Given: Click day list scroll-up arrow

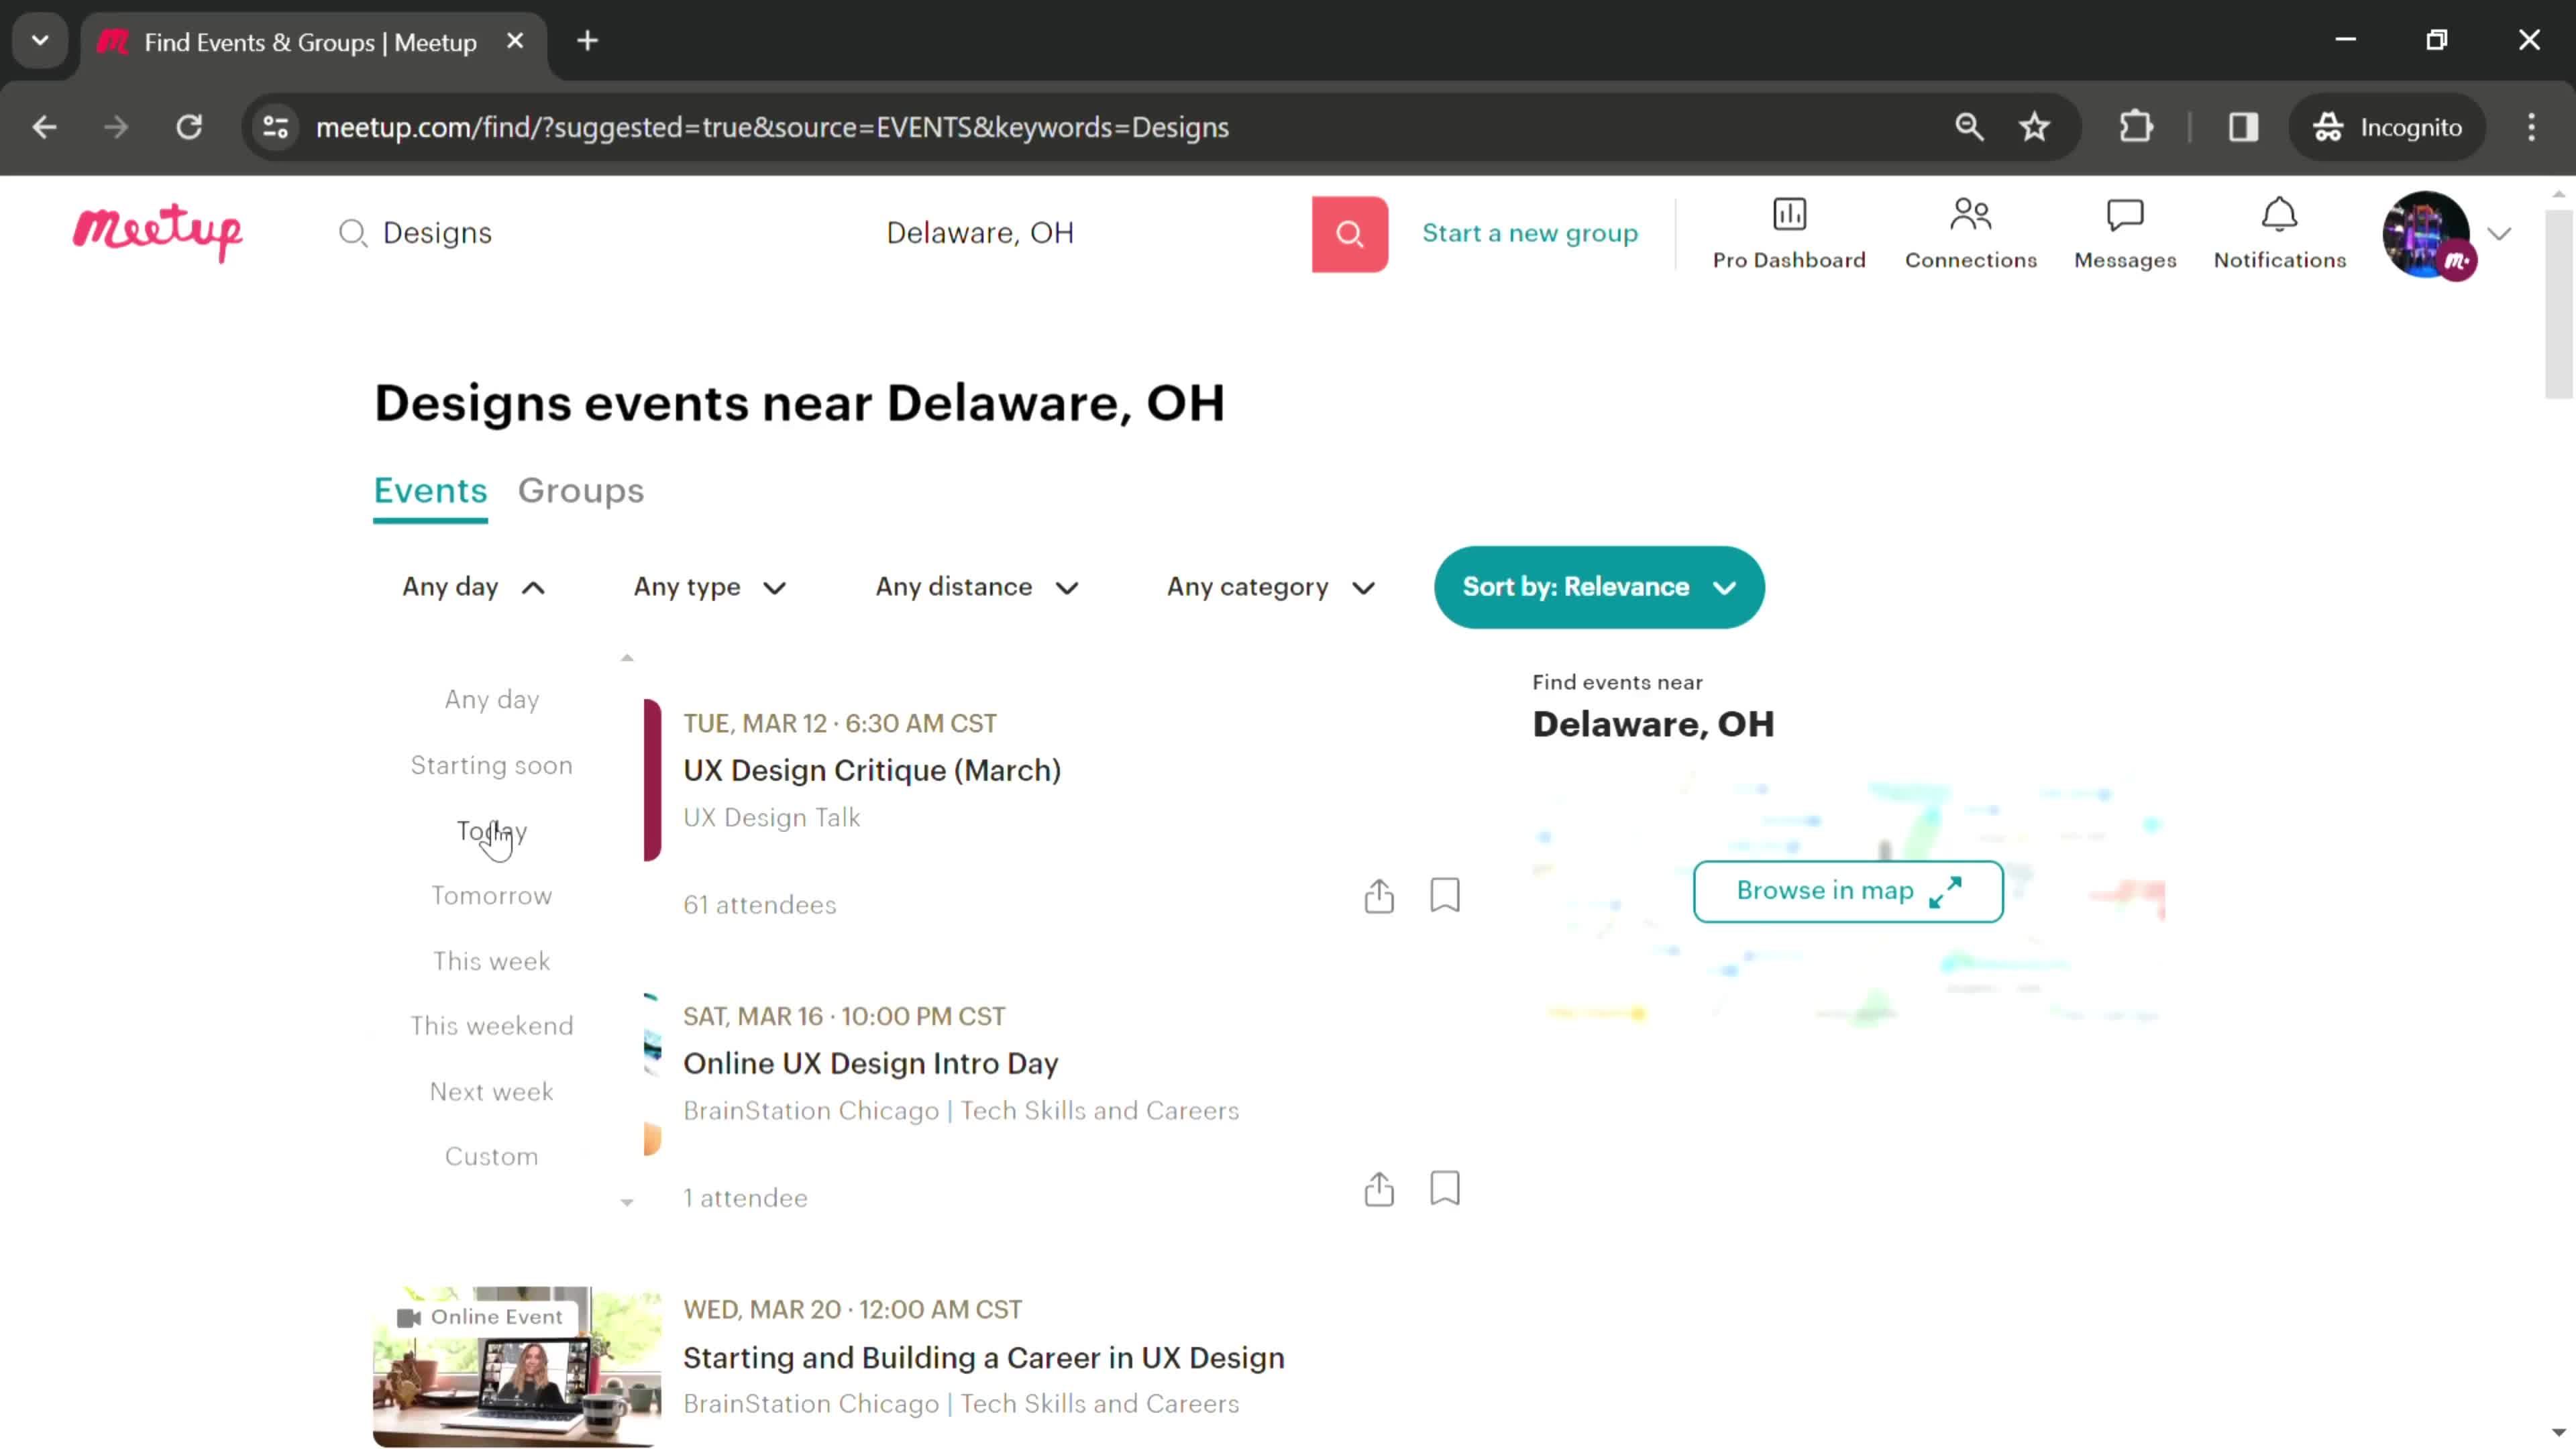Looking at the screenshot, I should point(627,657).
